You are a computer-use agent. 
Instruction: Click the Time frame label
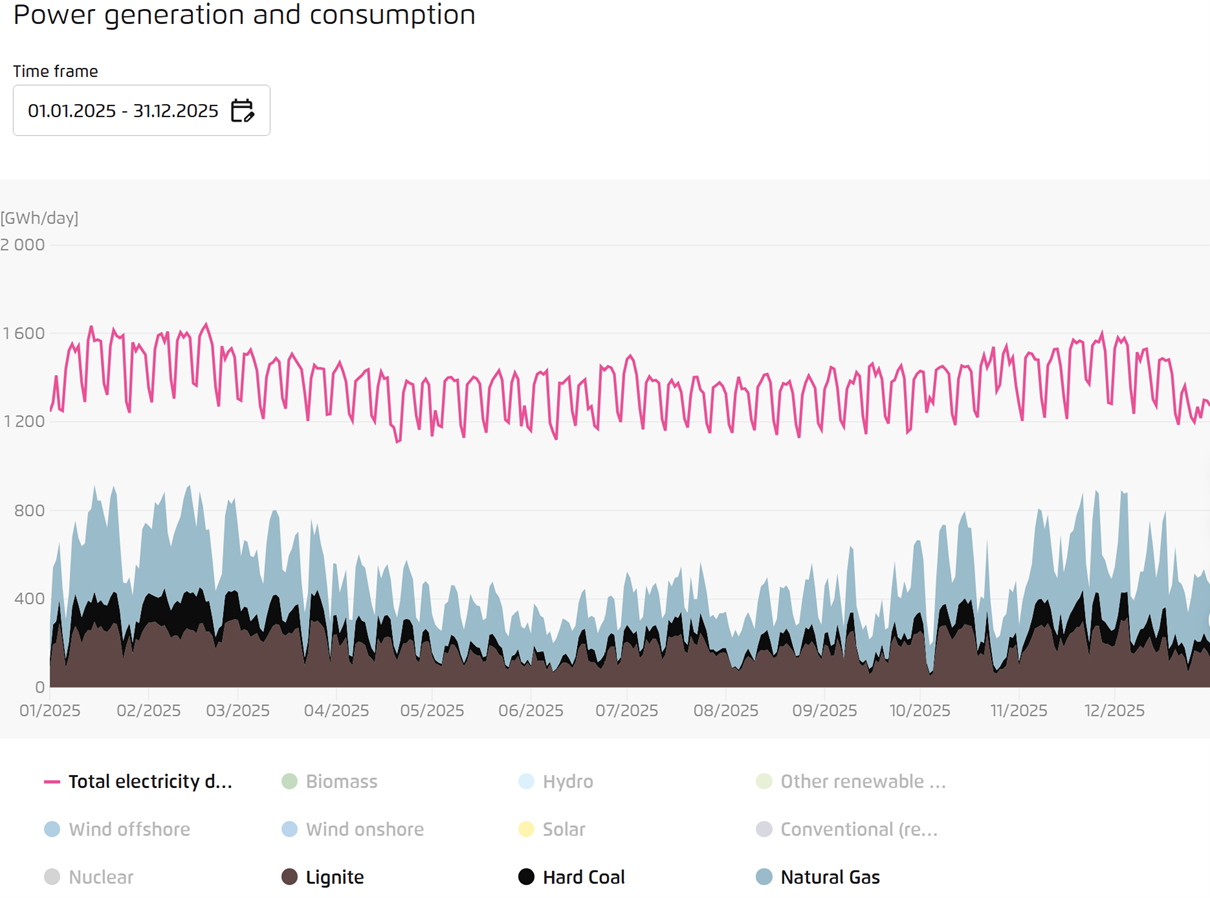(x=55, y=72)
